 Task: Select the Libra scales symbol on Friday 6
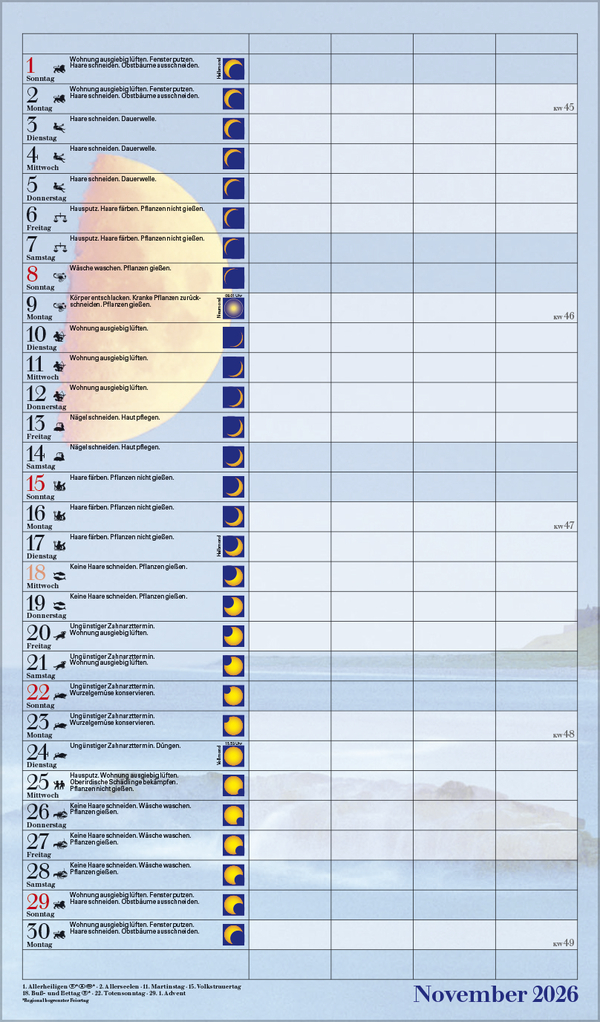pos(60,215)
